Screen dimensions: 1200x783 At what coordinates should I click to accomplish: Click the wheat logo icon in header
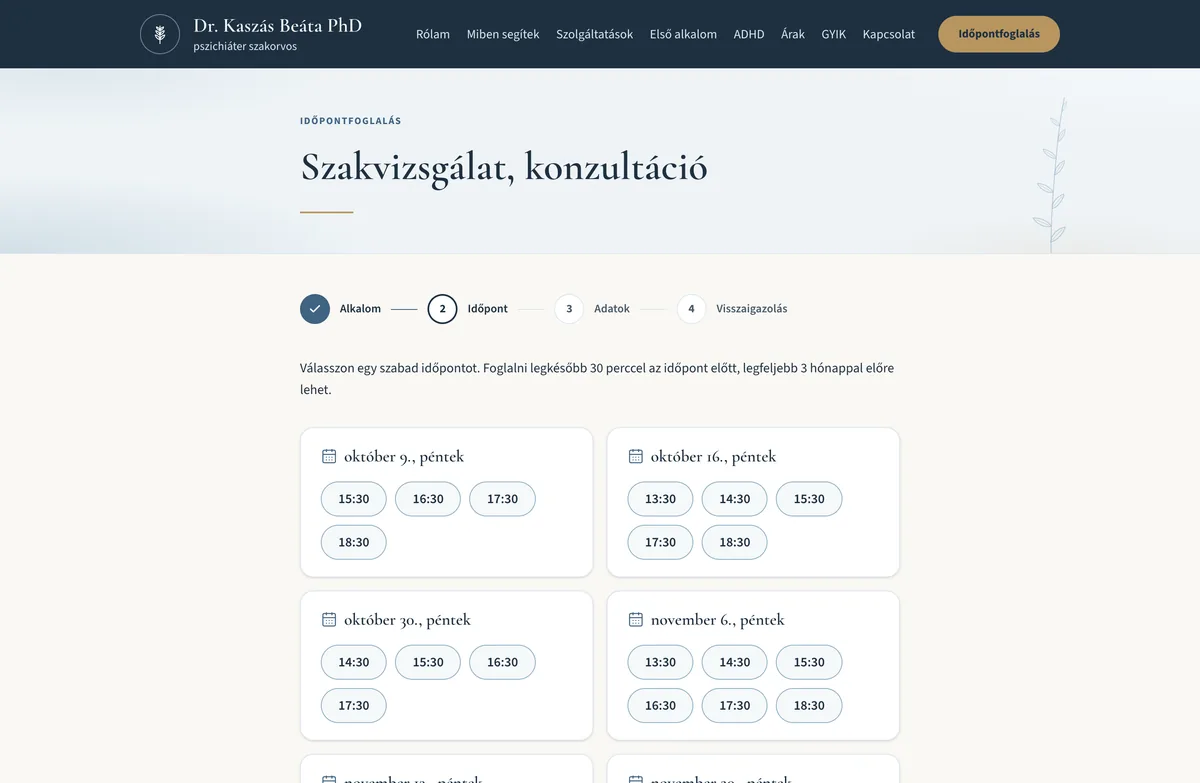(160, 34)
